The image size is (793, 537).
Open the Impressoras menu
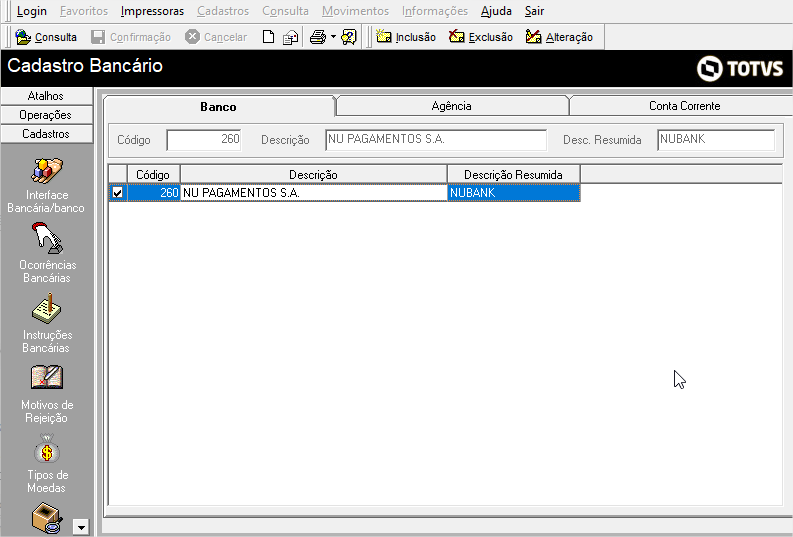[152, 11]
